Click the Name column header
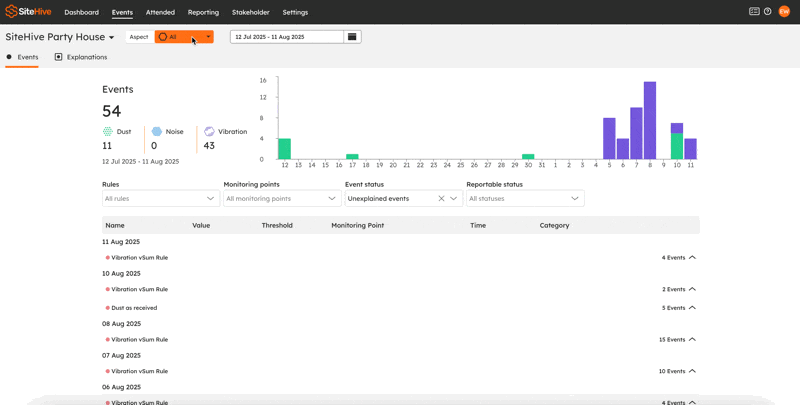The height and width of the screenshot is (405, 800). (x=115, y=225)
